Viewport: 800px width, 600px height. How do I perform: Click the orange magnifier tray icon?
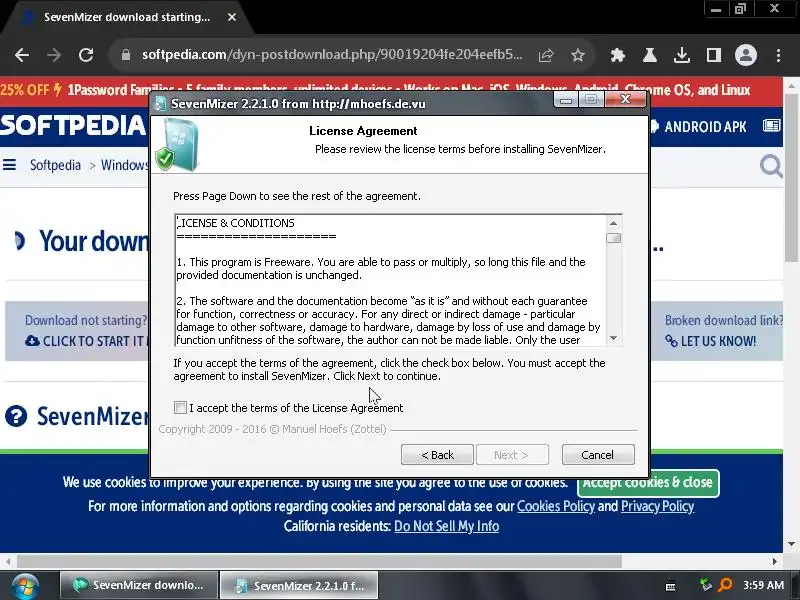[724, 584]
